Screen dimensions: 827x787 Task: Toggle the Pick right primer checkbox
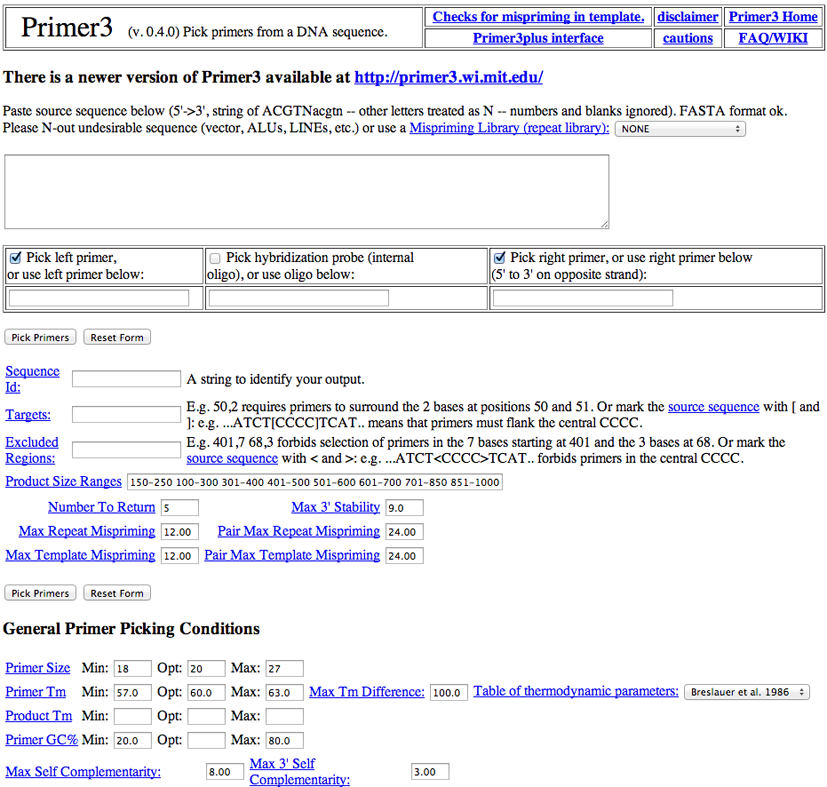[499, 258]
